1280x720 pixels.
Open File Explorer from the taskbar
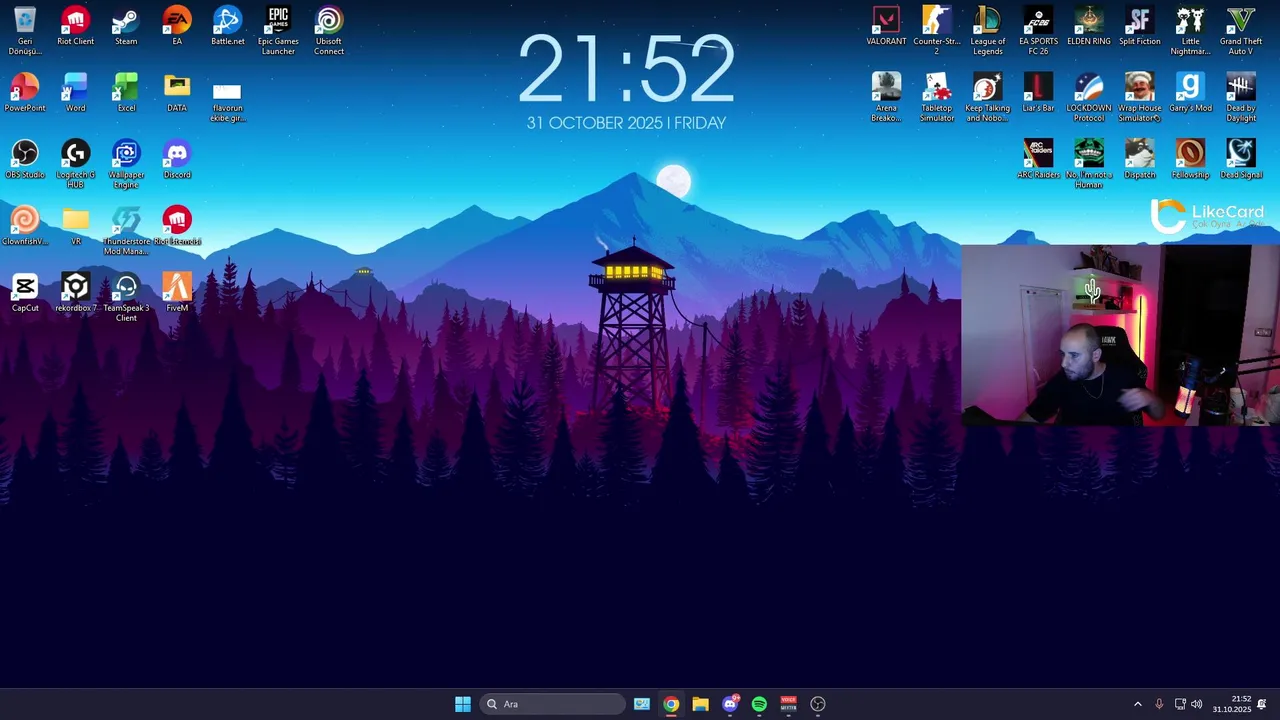[x=700, y=704]
